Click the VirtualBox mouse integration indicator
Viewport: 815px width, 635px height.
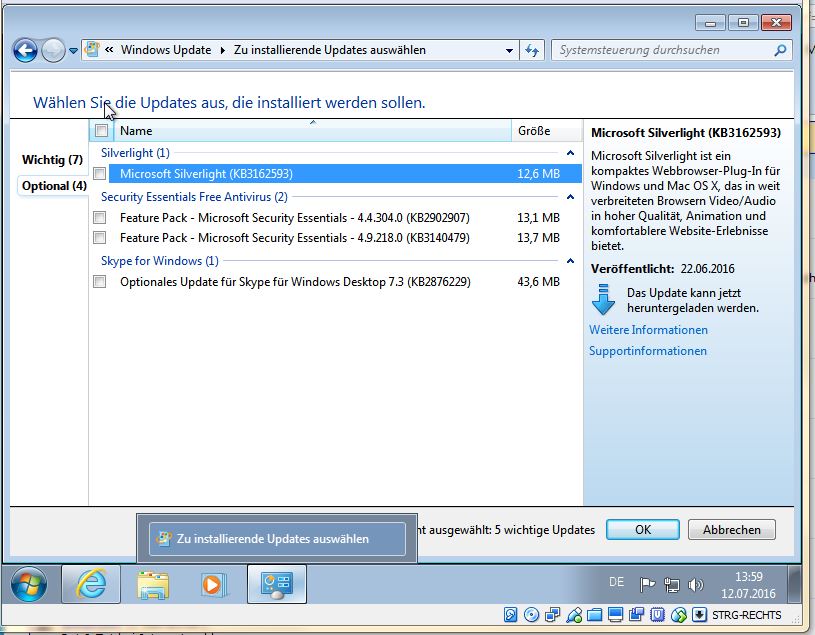679,615
